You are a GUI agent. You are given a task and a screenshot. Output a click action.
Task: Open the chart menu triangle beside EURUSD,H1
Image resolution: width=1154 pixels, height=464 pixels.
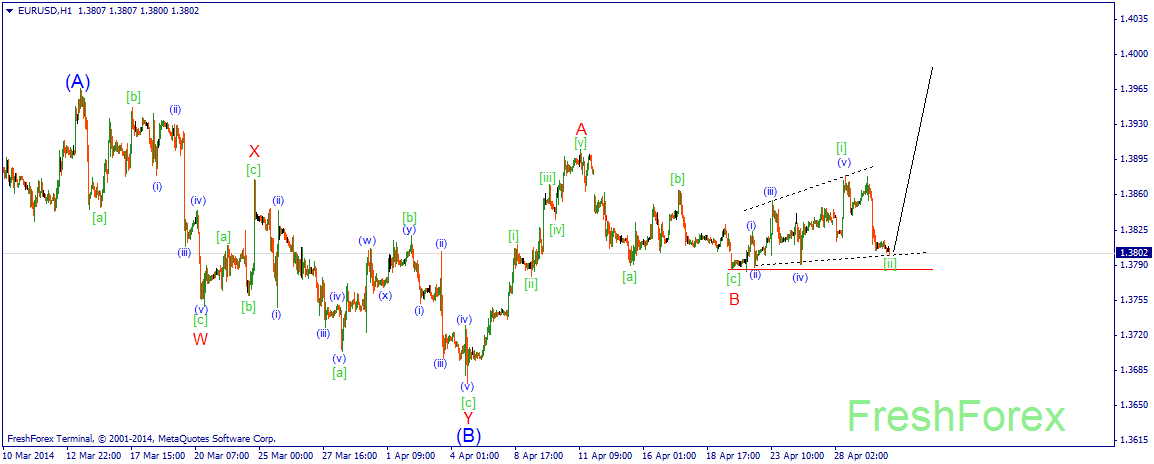(x=8, y=11)
